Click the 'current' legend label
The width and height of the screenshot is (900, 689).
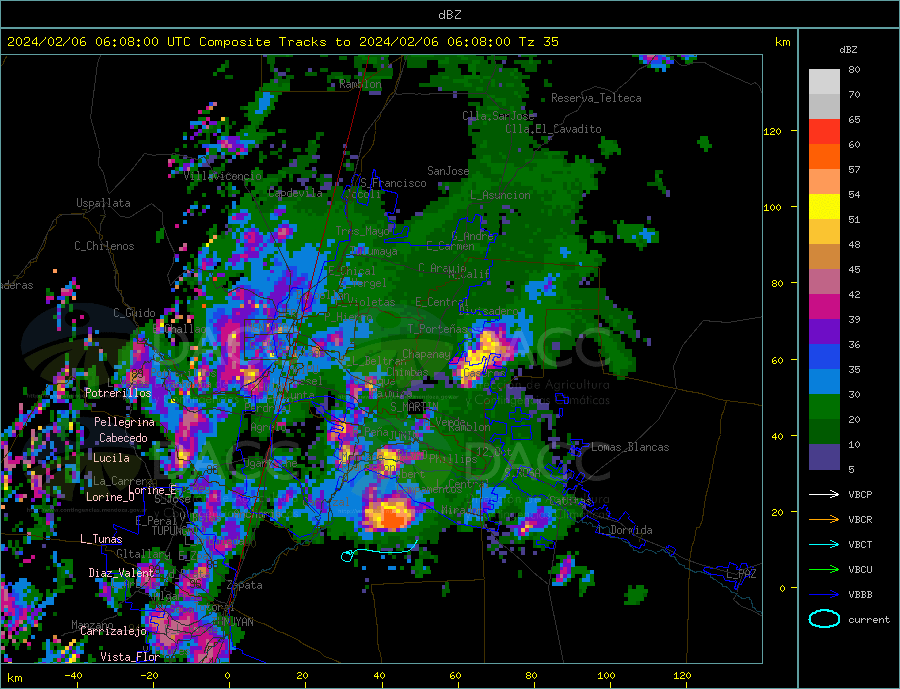coord(869,620)
